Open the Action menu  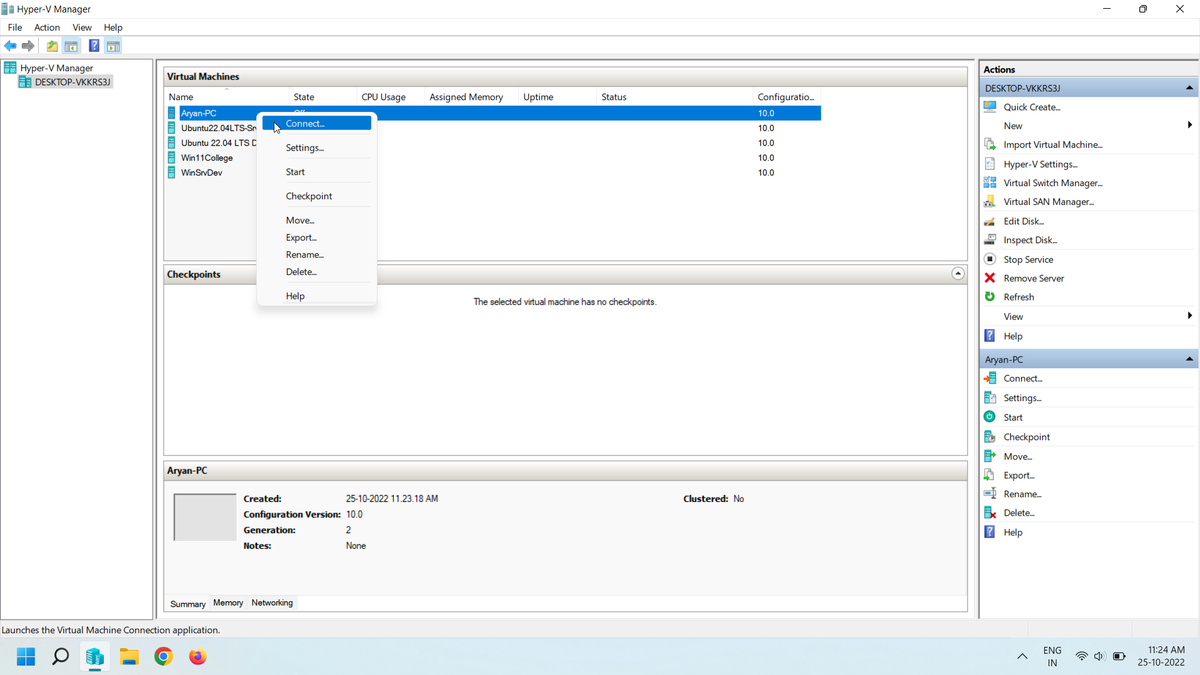pyautogui.click(x=47, y=28)
